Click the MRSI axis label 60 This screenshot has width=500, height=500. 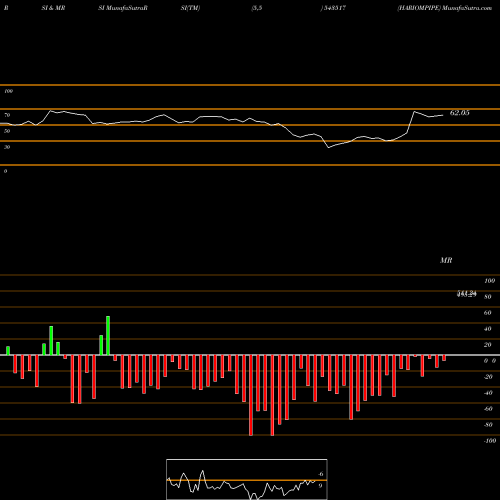487,313
